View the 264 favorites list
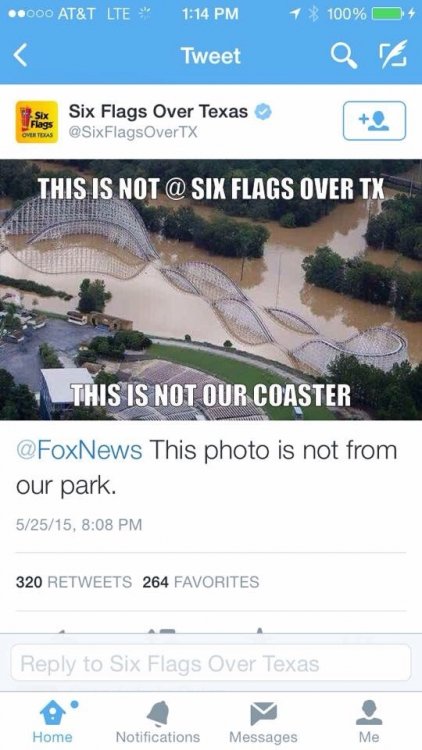Screen dimensions: 422x750 (200, 582)
